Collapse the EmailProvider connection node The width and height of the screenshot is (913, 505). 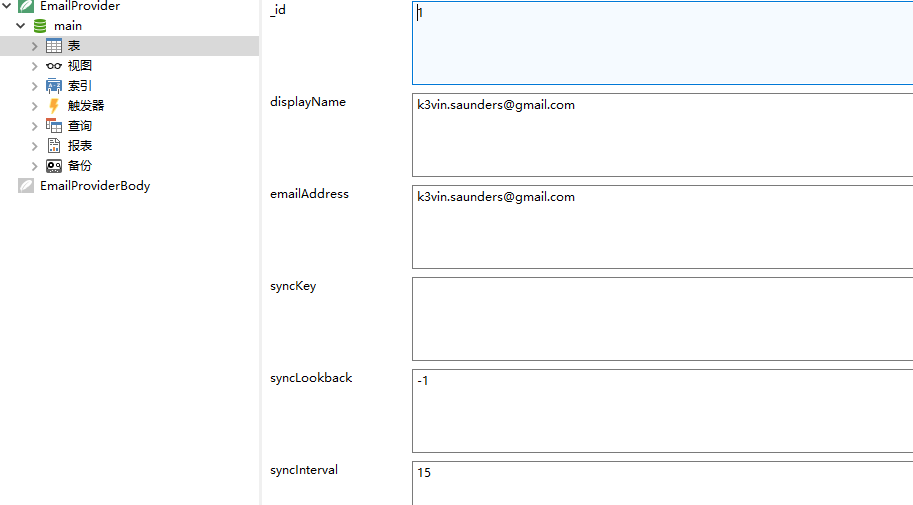pyautogui.click(x=7, y=6)
